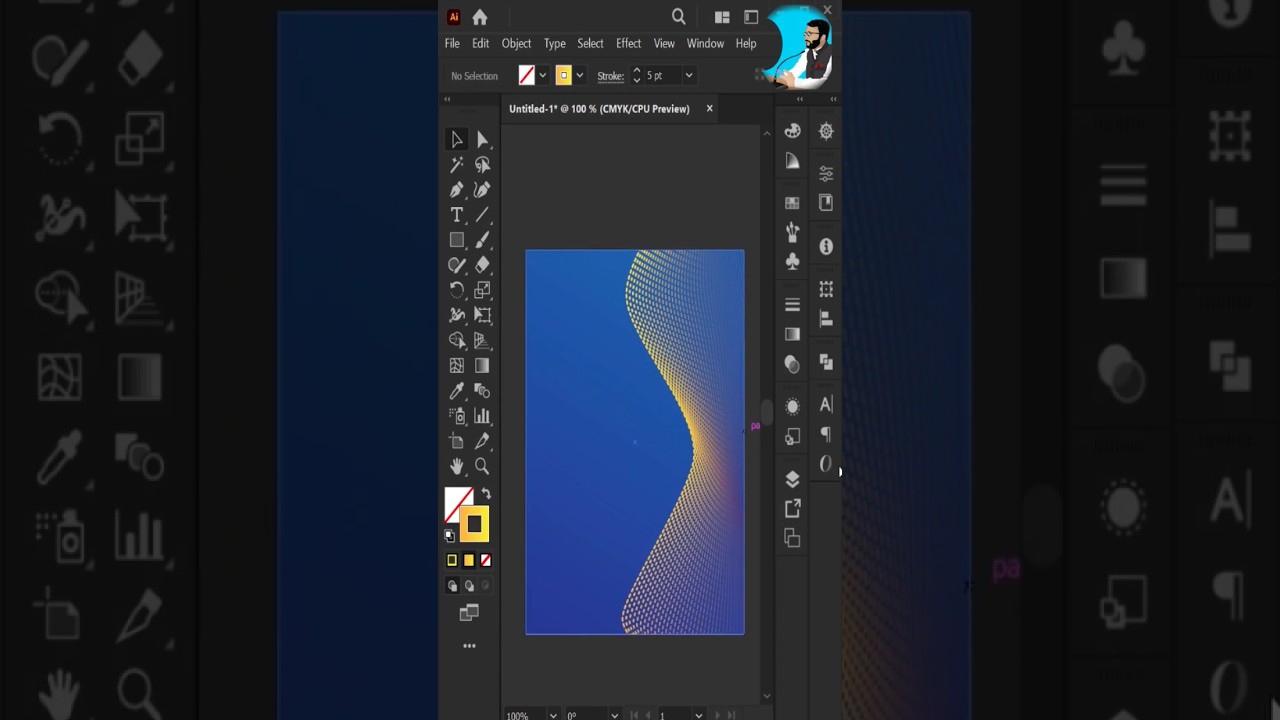Choose the Perspective Grid tool

[482, 340]
